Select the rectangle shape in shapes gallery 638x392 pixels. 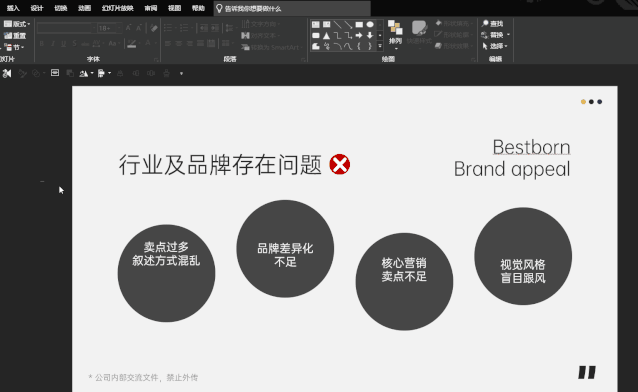(359, 24)
